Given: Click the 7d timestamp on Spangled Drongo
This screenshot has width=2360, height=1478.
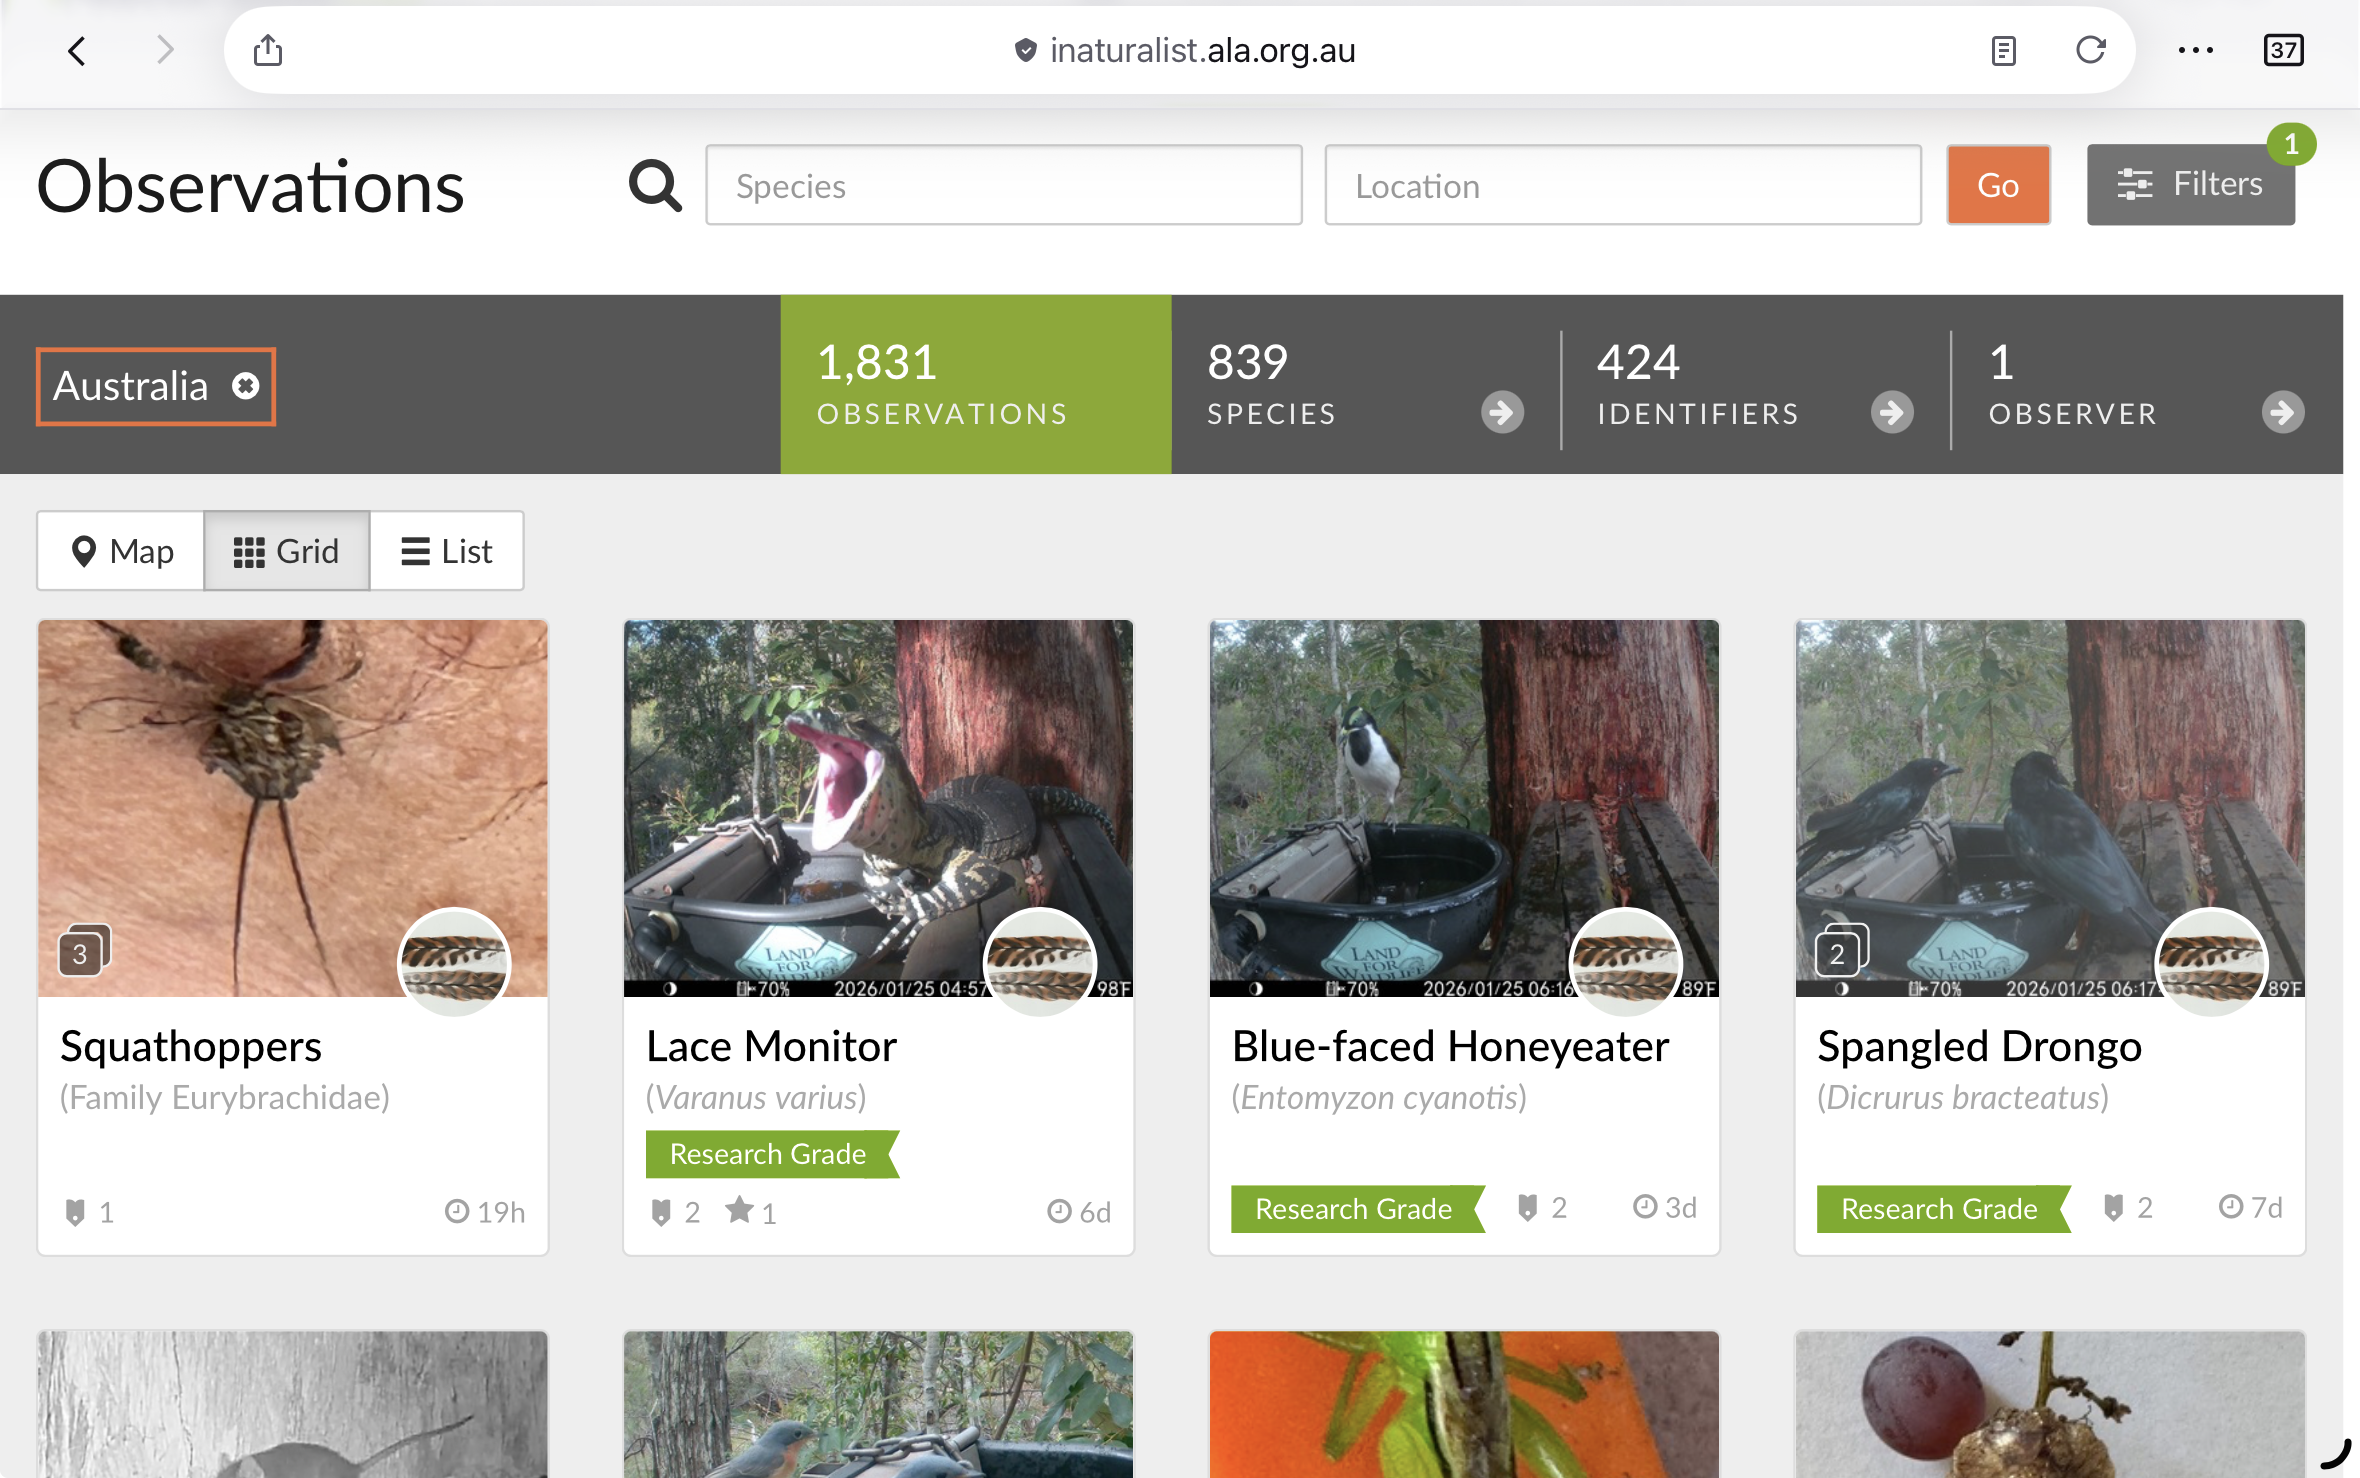Looking at the screenshot, I should pos(2251,1207).
